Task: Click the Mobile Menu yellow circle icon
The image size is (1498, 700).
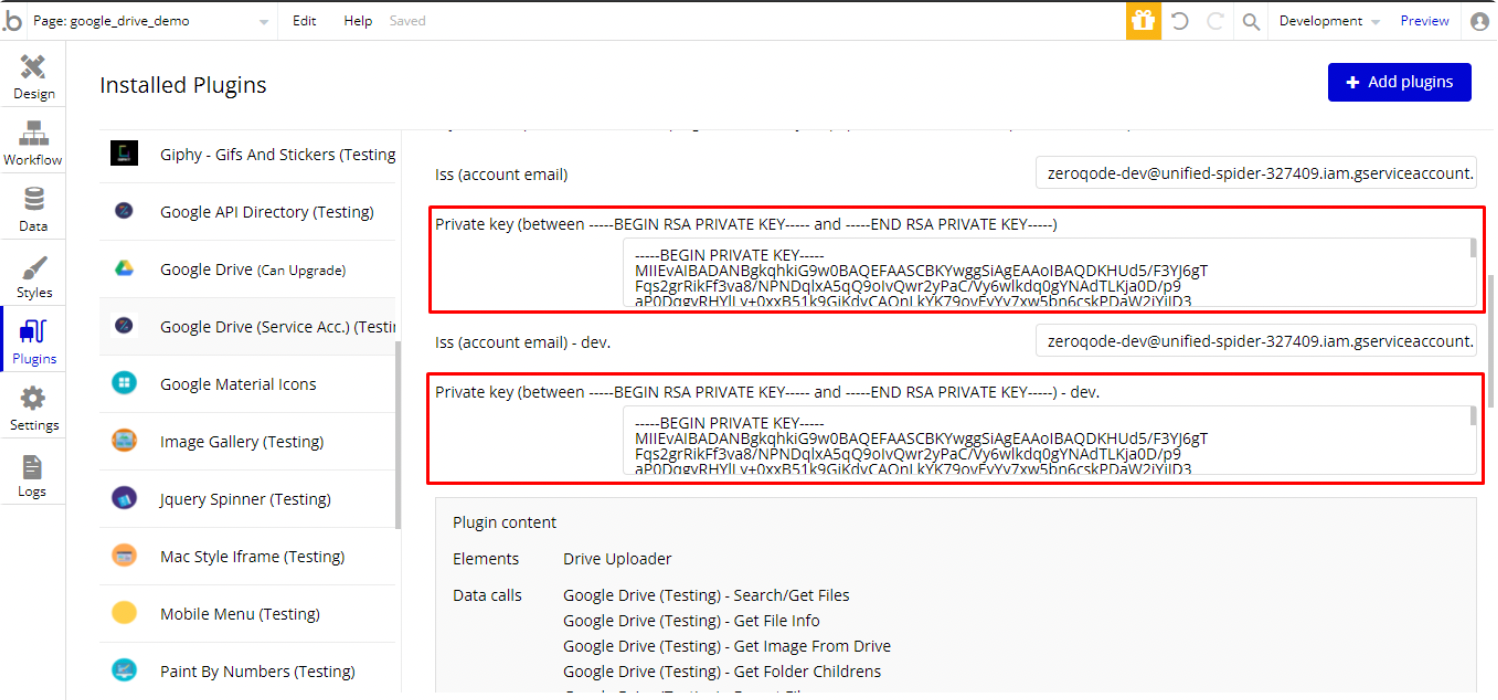Action: pyautogui.click(x=124, y=613)
